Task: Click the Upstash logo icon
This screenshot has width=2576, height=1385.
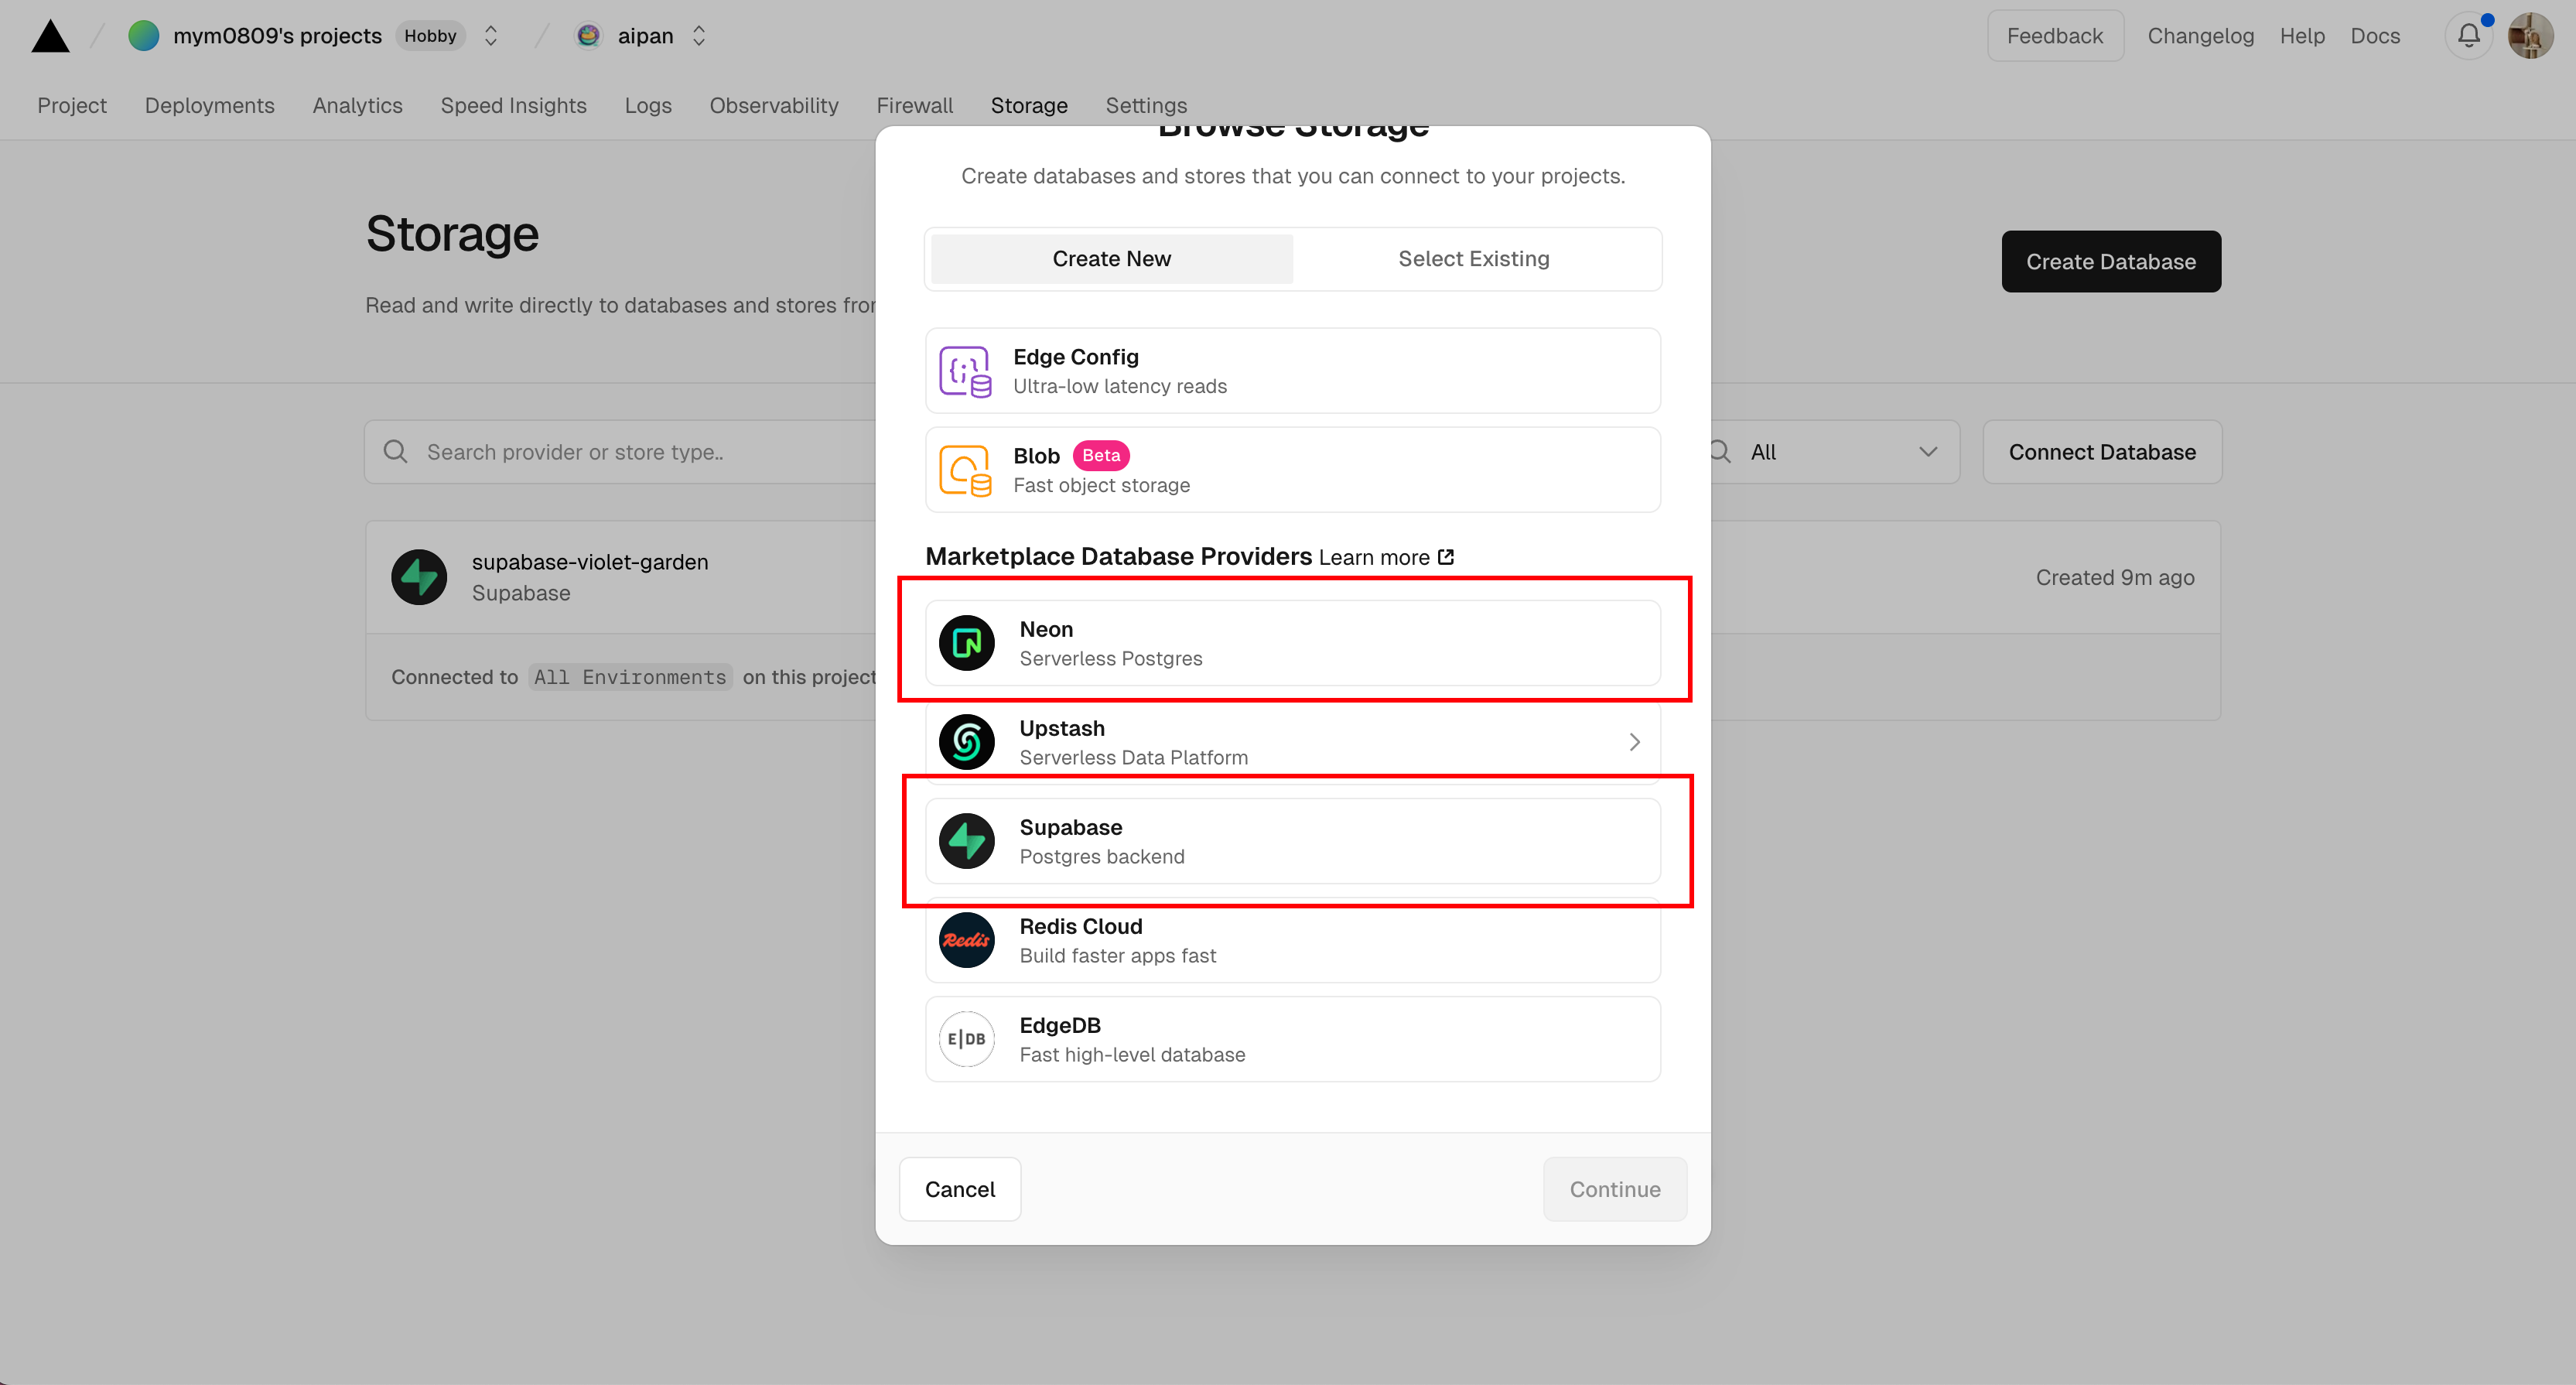Action: pos(966,742)
